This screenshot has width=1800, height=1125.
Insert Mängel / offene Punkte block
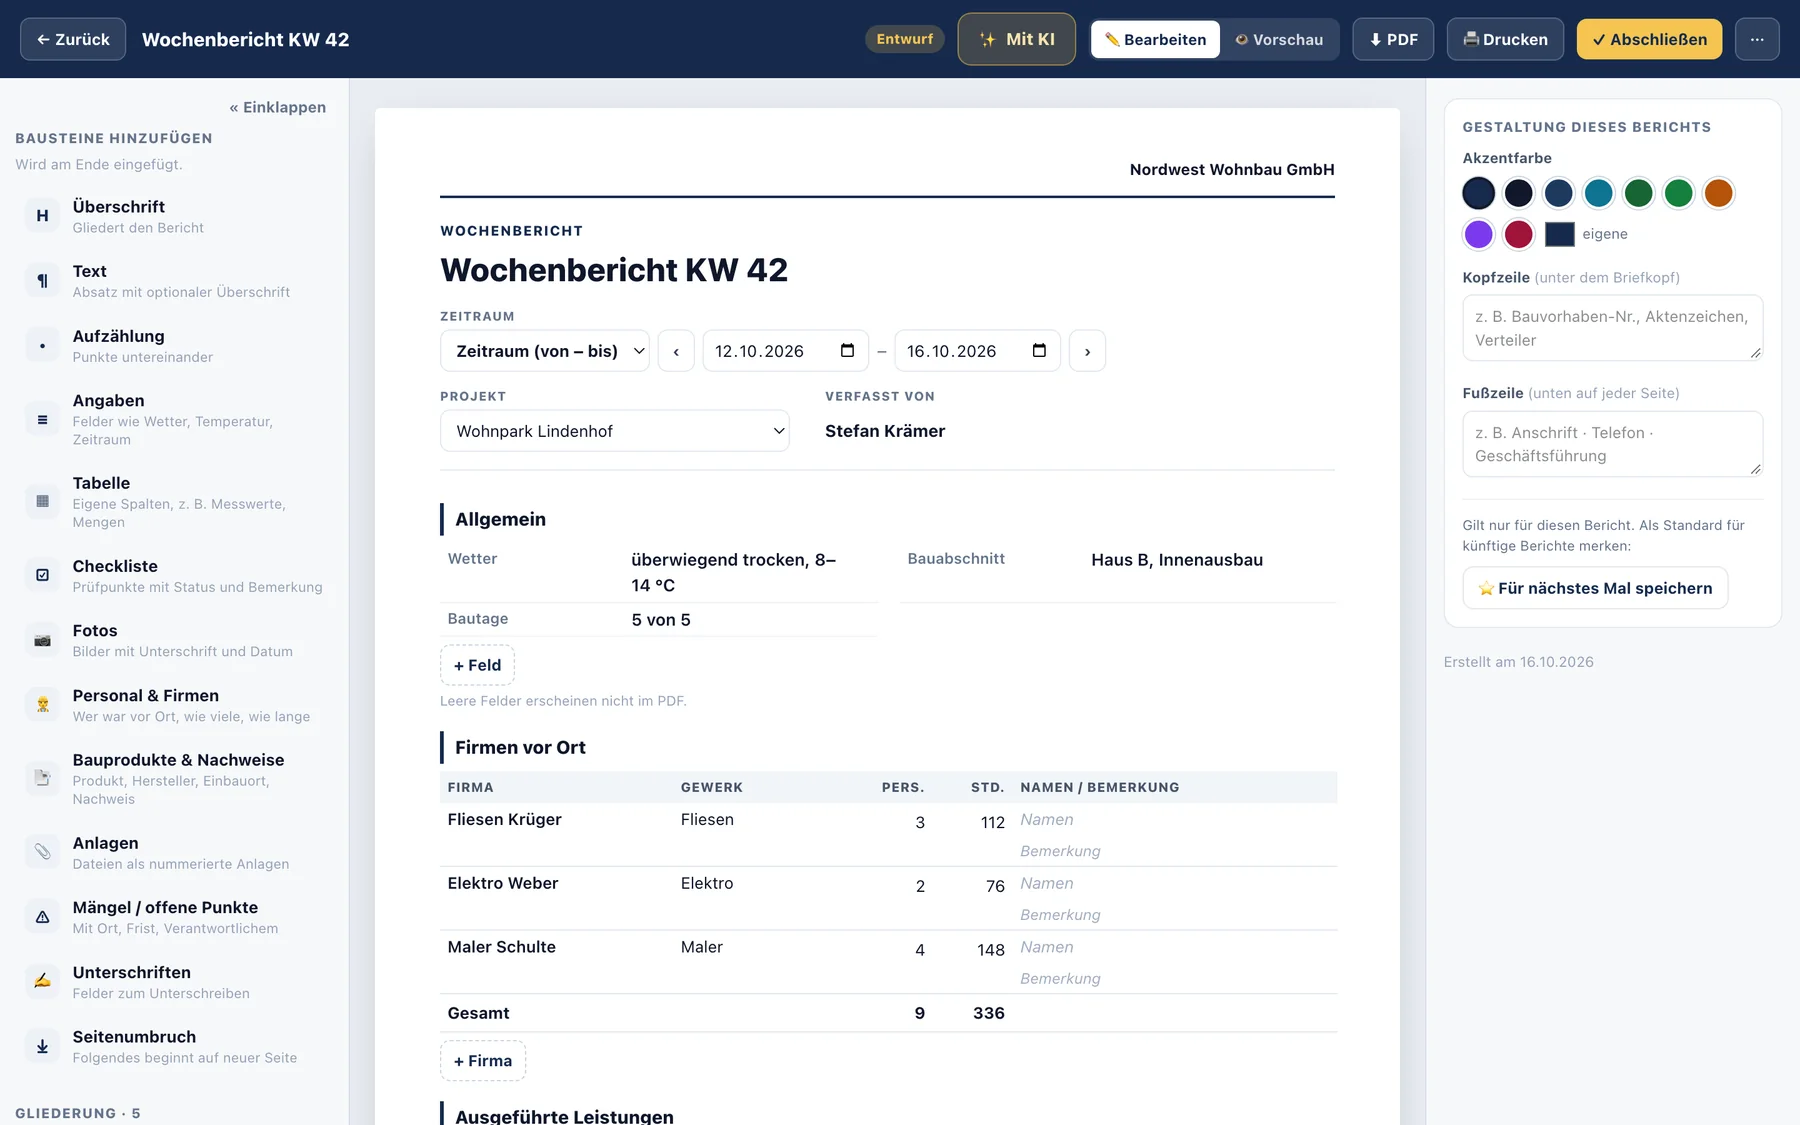pyautogui.click(x=175, y=917)
